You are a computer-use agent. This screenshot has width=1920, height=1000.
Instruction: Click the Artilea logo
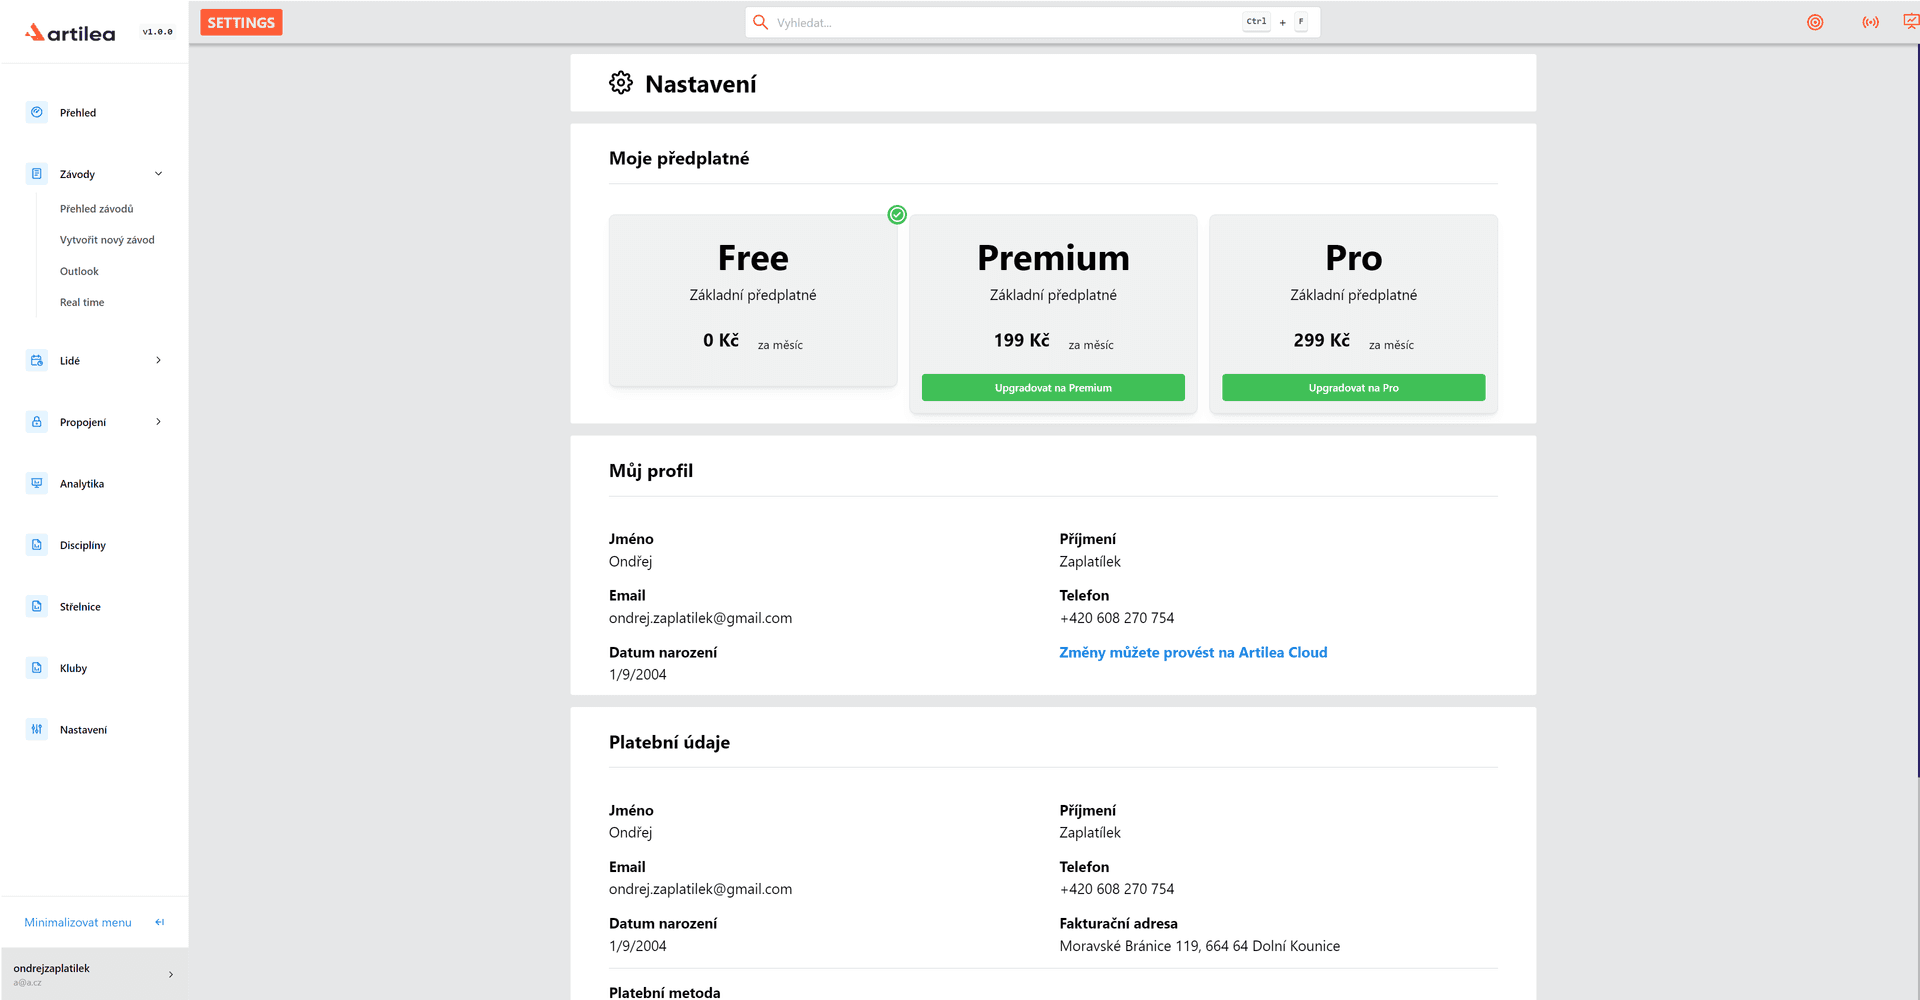[70, 33]
